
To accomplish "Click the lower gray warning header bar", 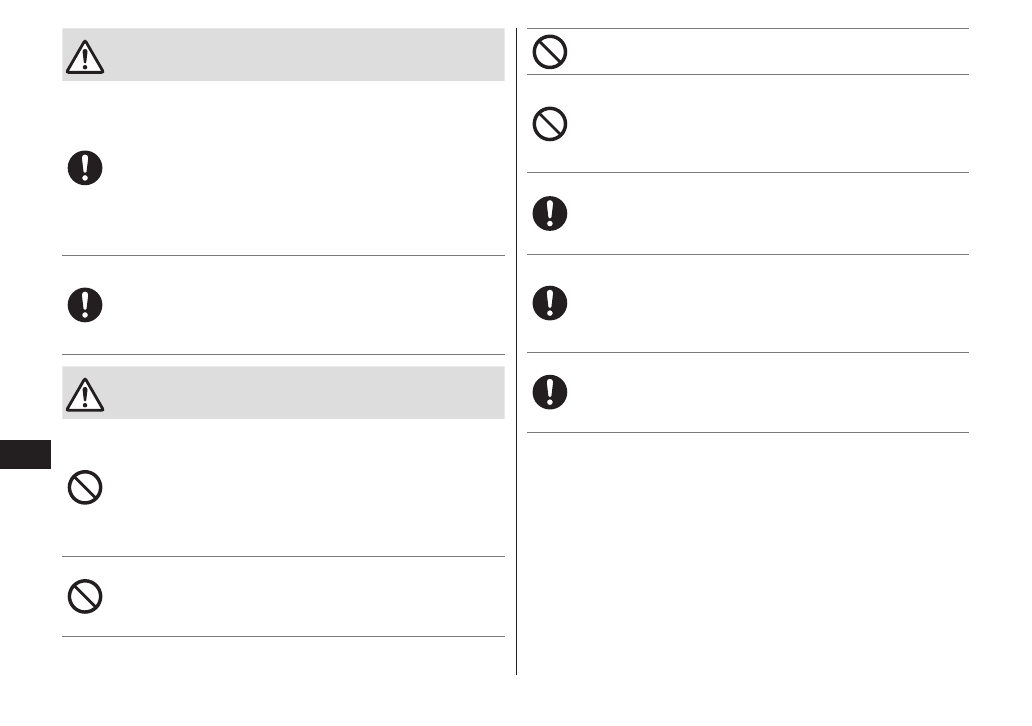I will click(x=300, y=392).
